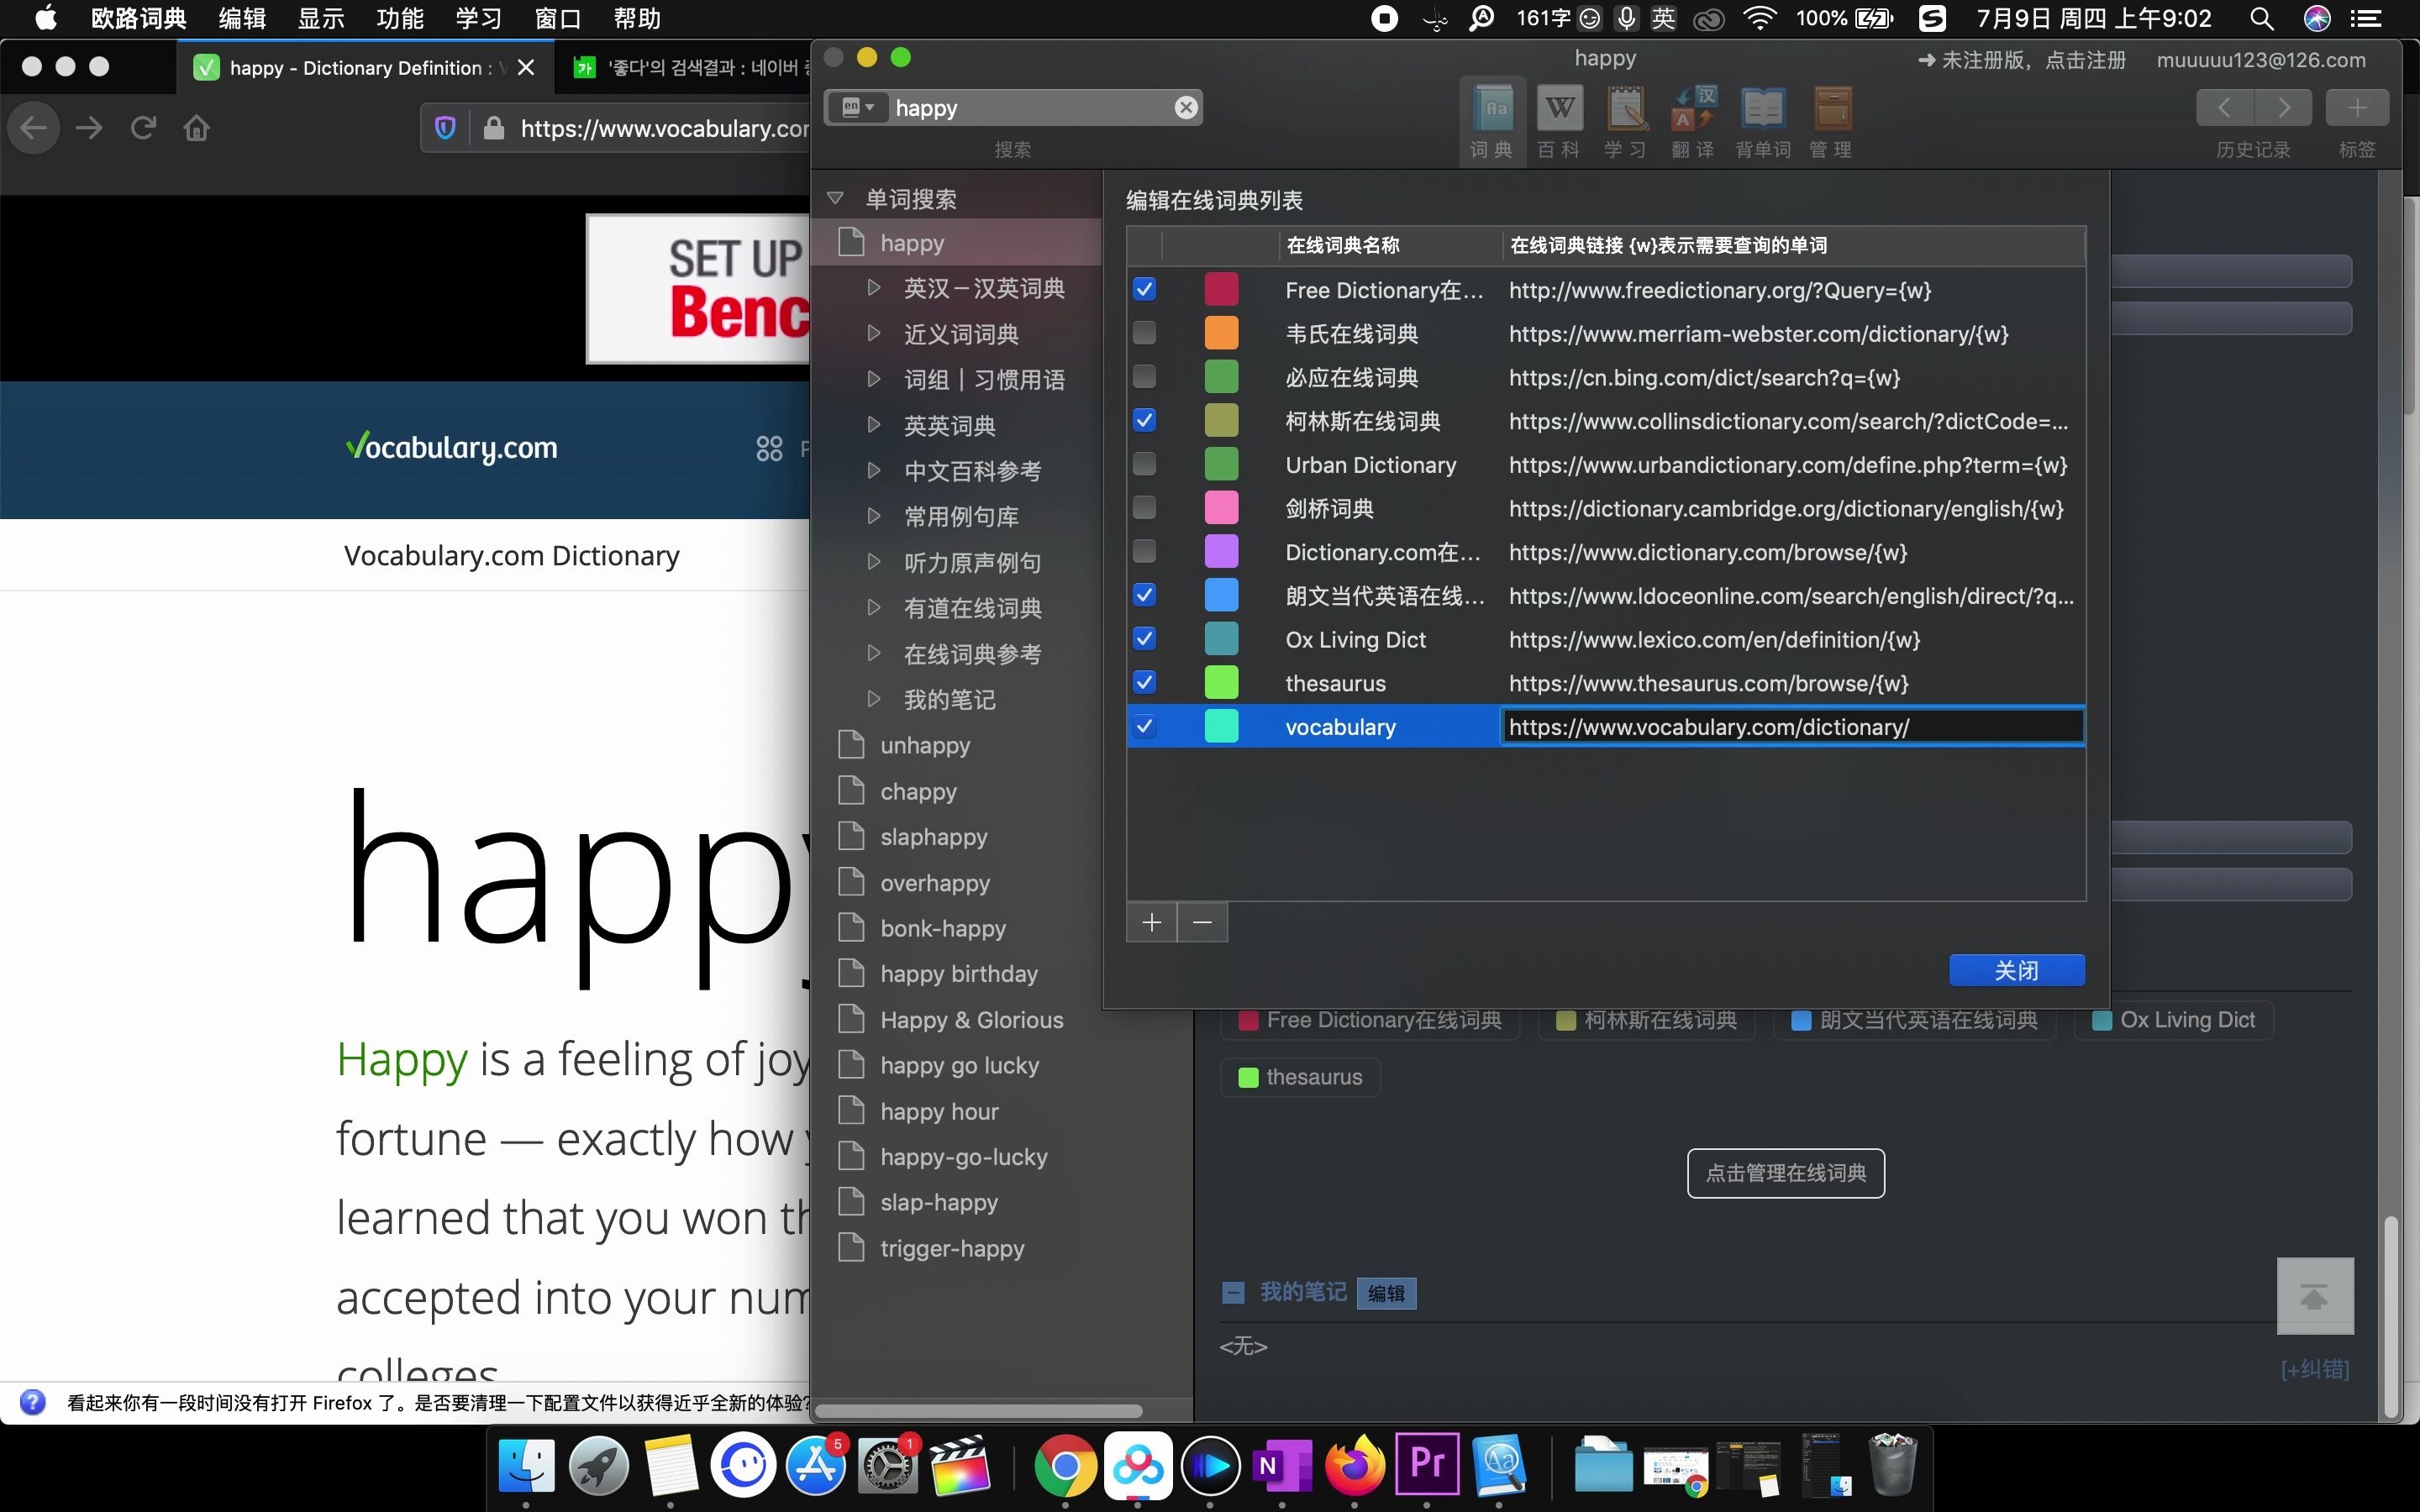Open the 窗口 menu in menu bar

(557, 18)
